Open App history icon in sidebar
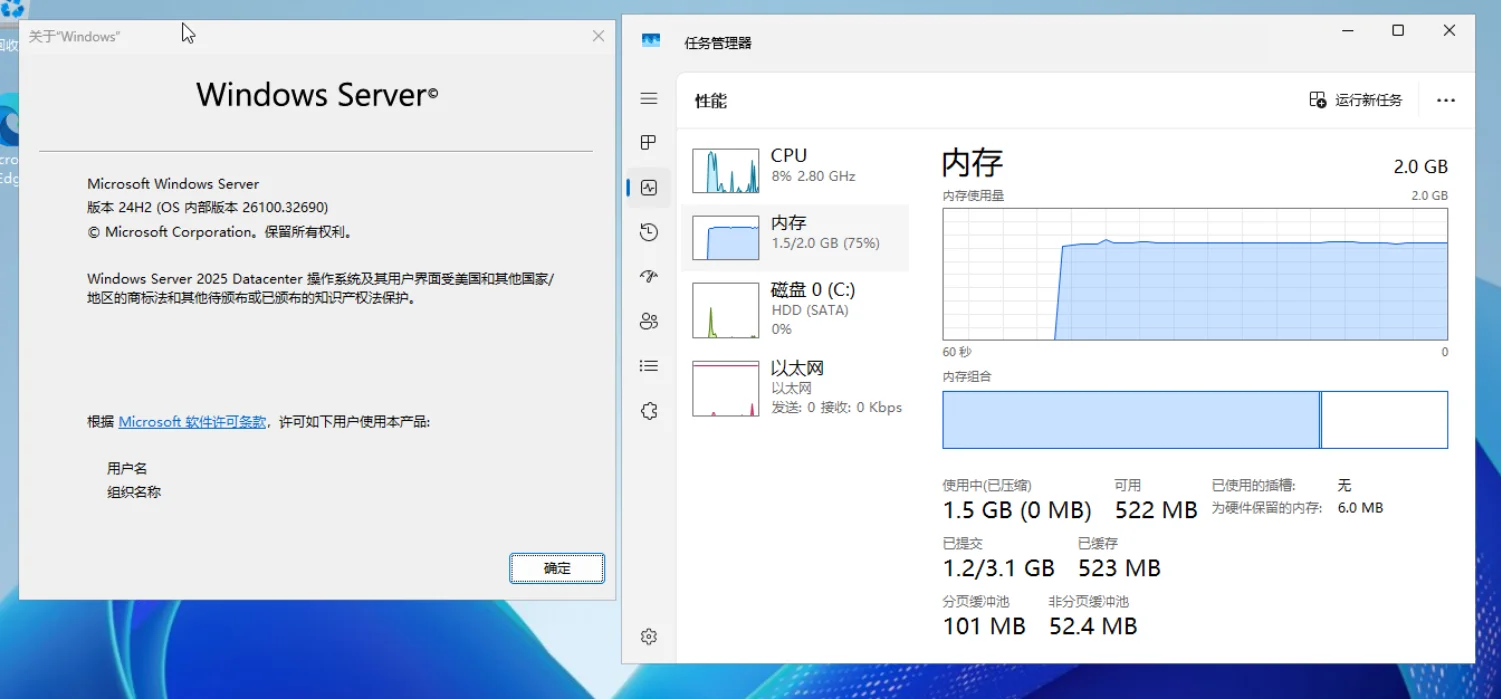Image resolution: width=1501 pixels, height=699 pixels. tap(649, 232)
